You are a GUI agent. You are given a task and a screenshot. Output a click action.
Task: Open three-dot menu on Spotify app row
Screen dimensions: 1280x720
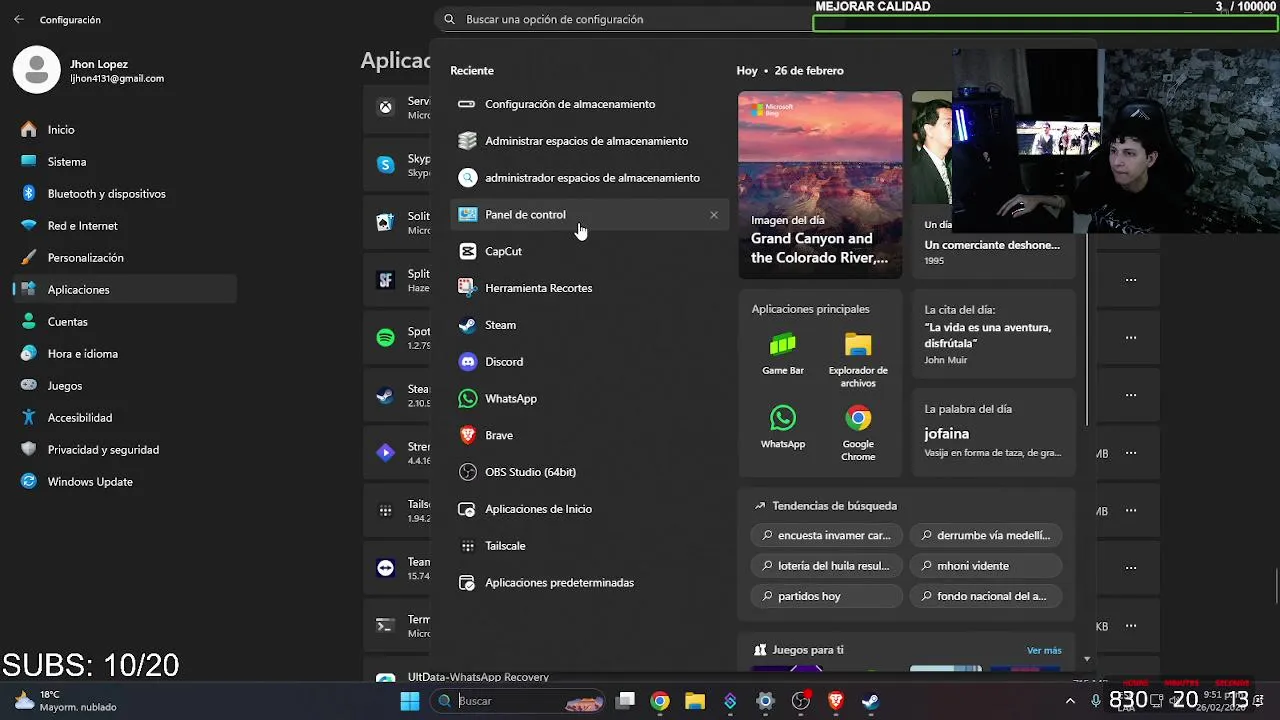(1131, 338)
